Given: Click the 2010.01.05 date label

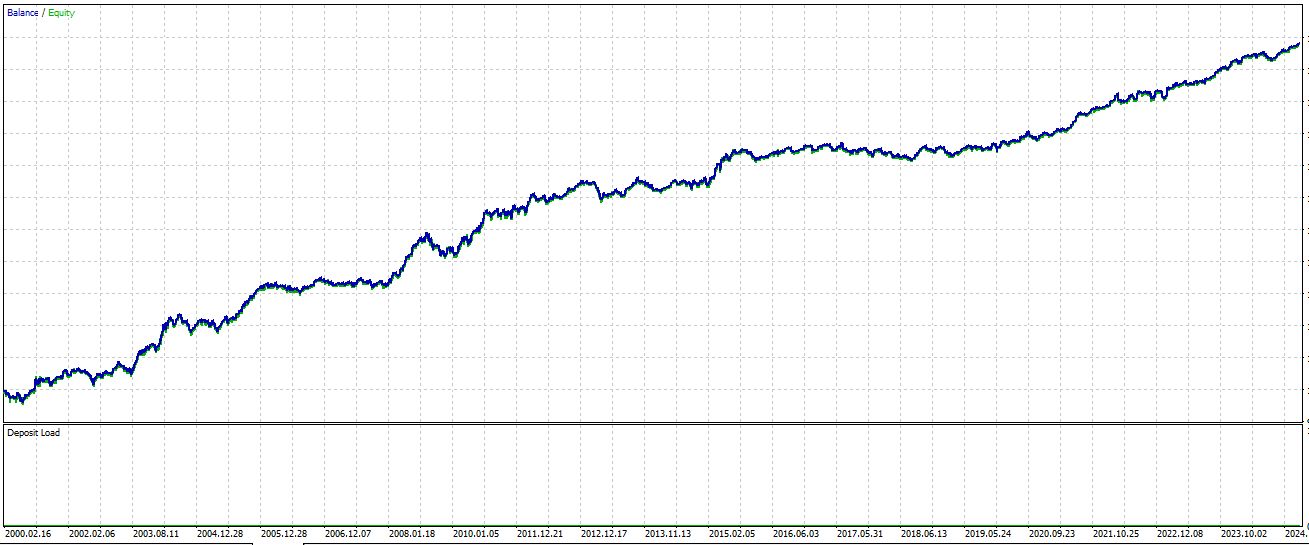Looking at the screenshot, I should [x=476, y=534].
